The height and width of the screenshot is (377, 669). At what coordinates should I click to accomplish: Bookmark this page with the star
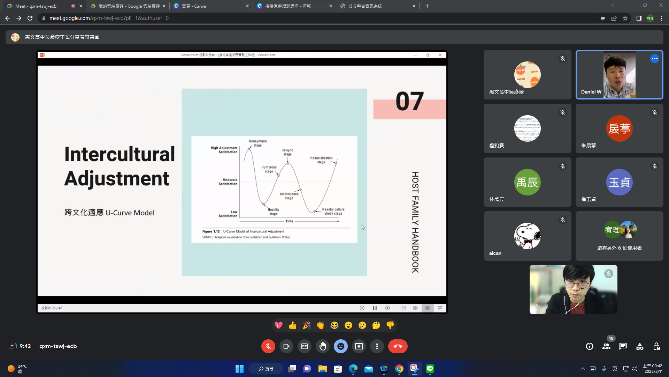pos(625,18)
